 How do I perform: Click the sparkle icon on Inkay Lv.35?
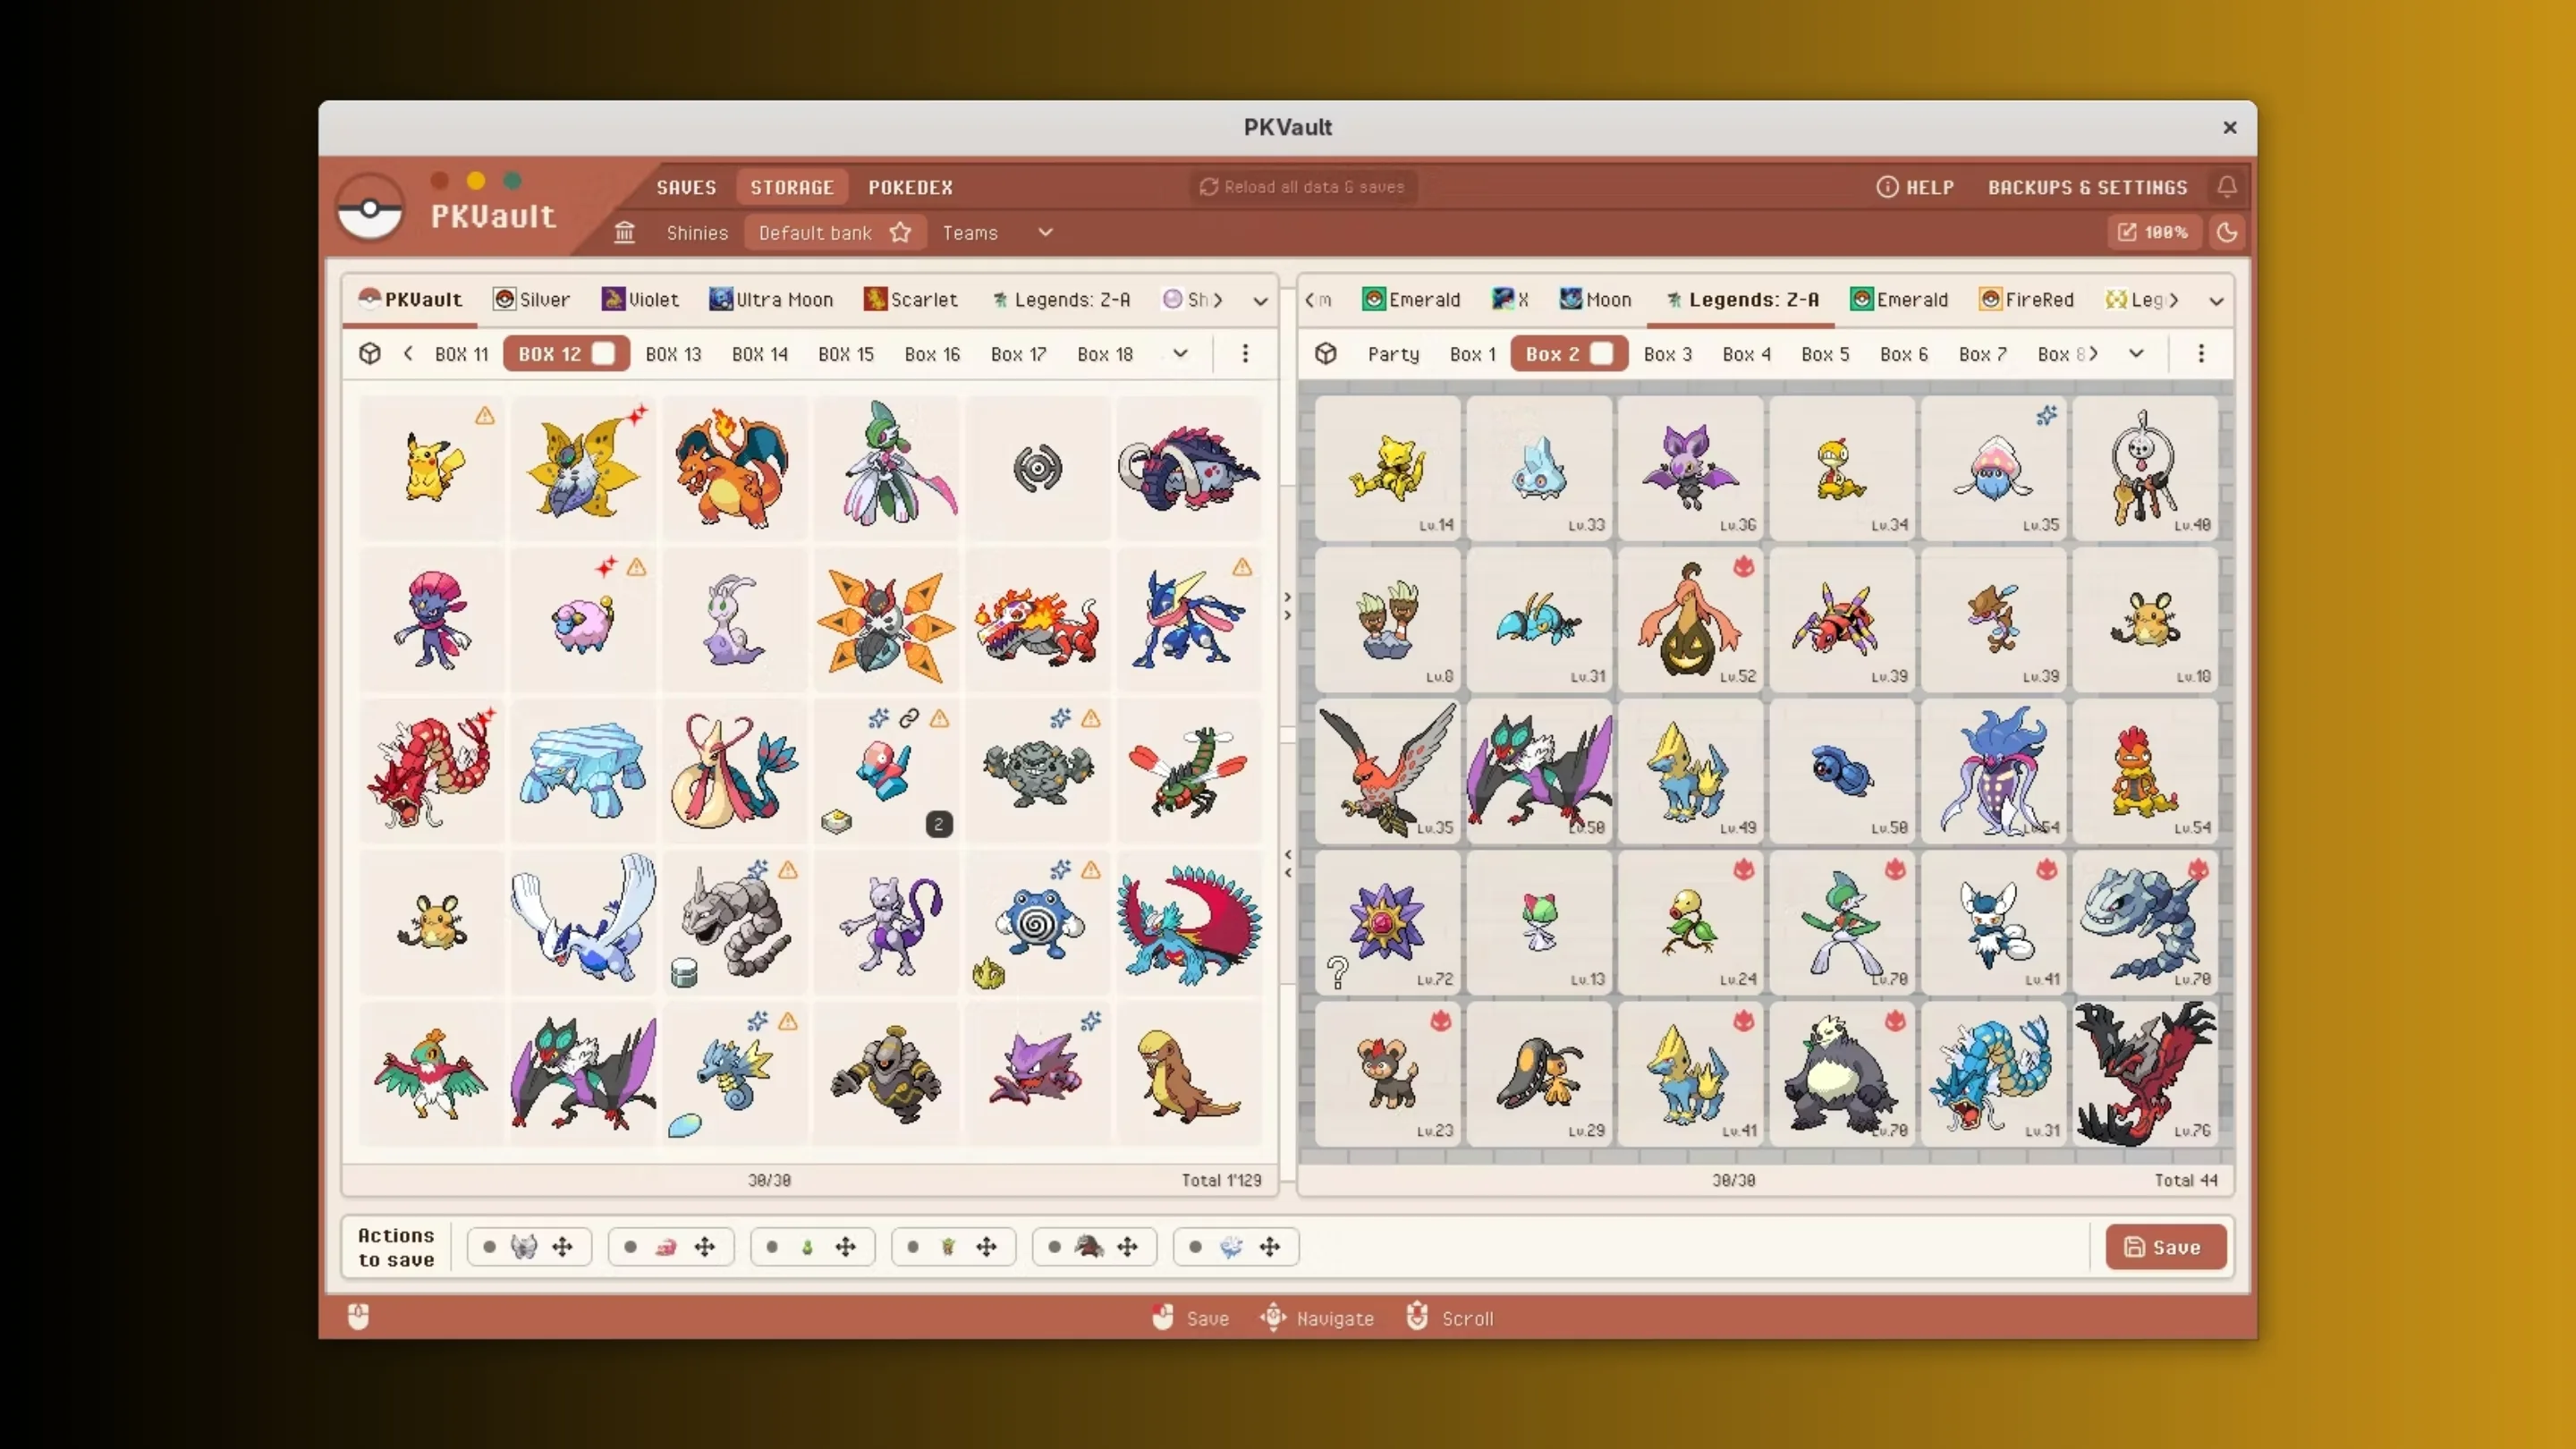(x=2047, y=415)
